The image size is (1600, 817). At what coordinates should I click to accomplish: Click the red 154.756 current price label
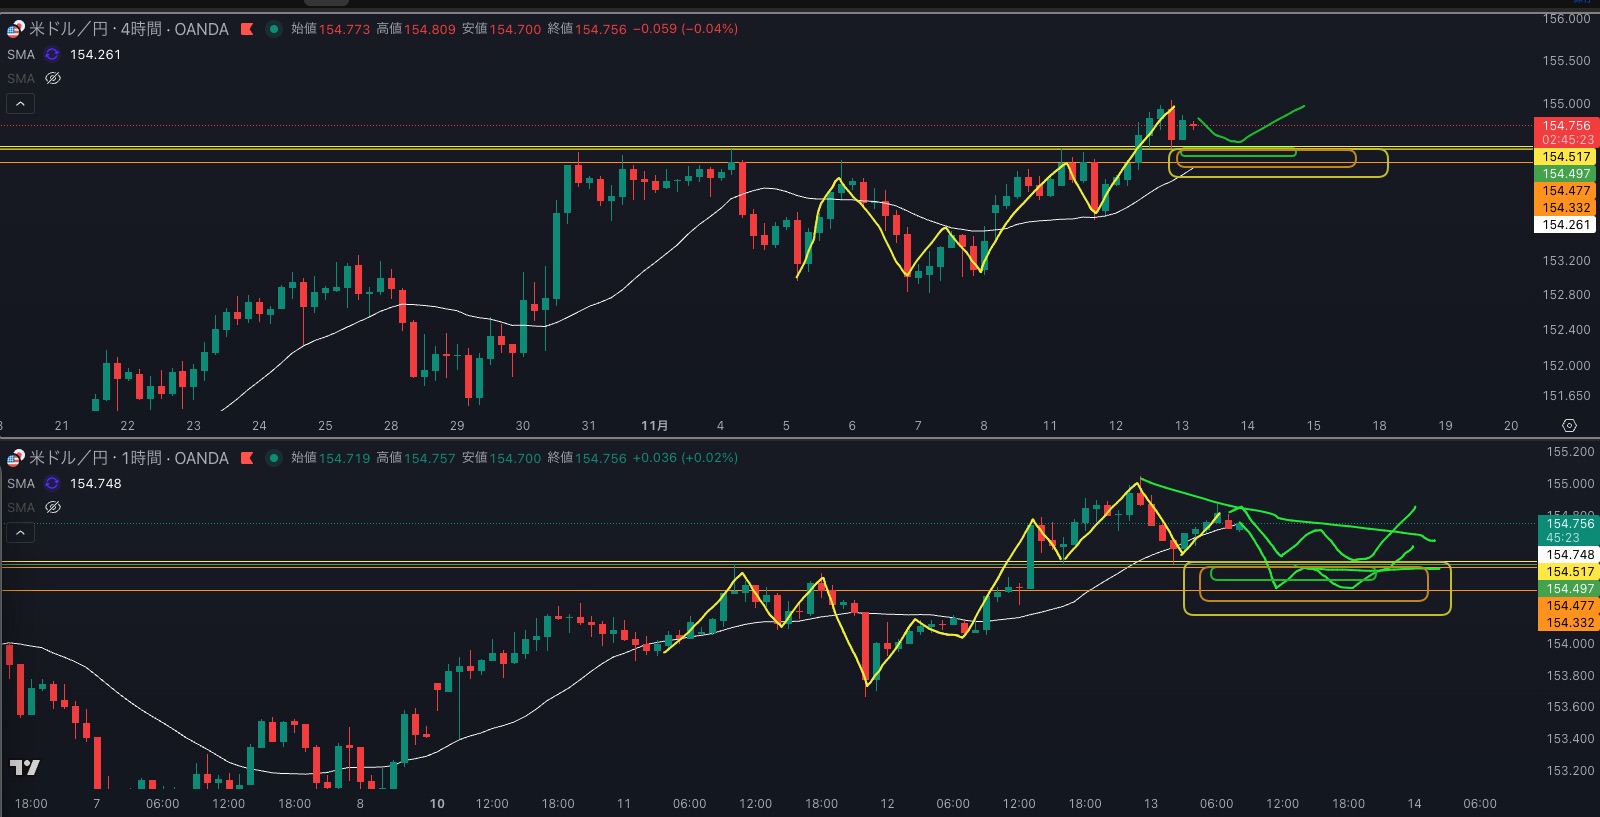pyautogui.click(x=1566, y=127)
